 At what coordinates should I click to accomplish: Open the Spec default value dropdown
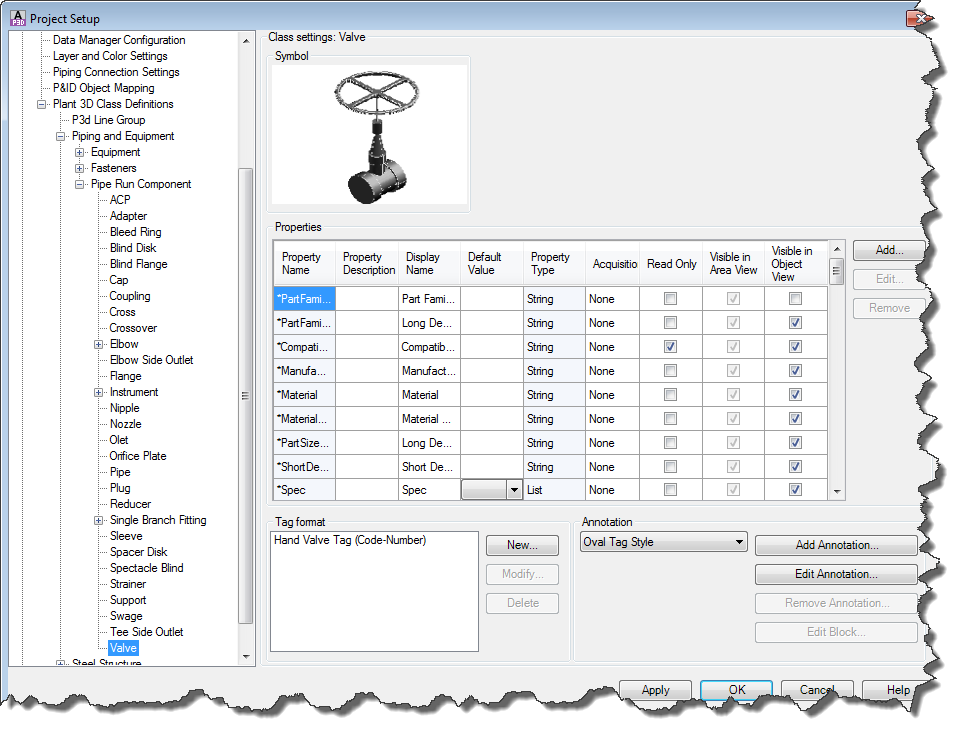click(514, 490)
